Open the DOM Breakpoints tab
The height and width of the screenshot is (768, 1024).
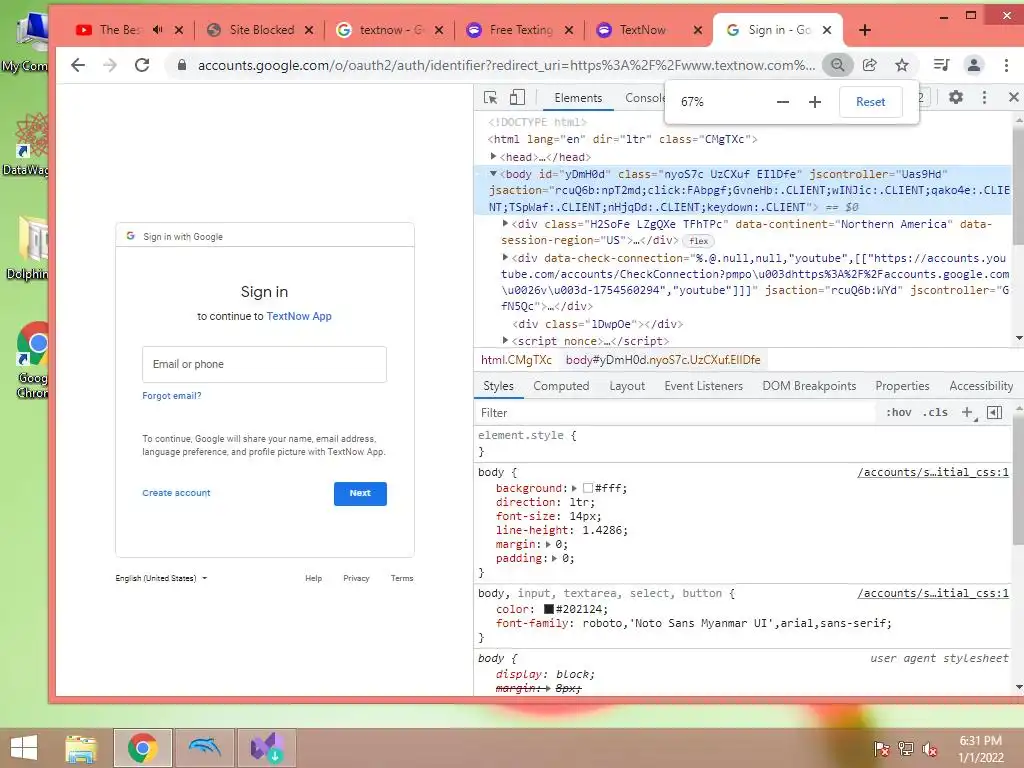click(809, 386)
